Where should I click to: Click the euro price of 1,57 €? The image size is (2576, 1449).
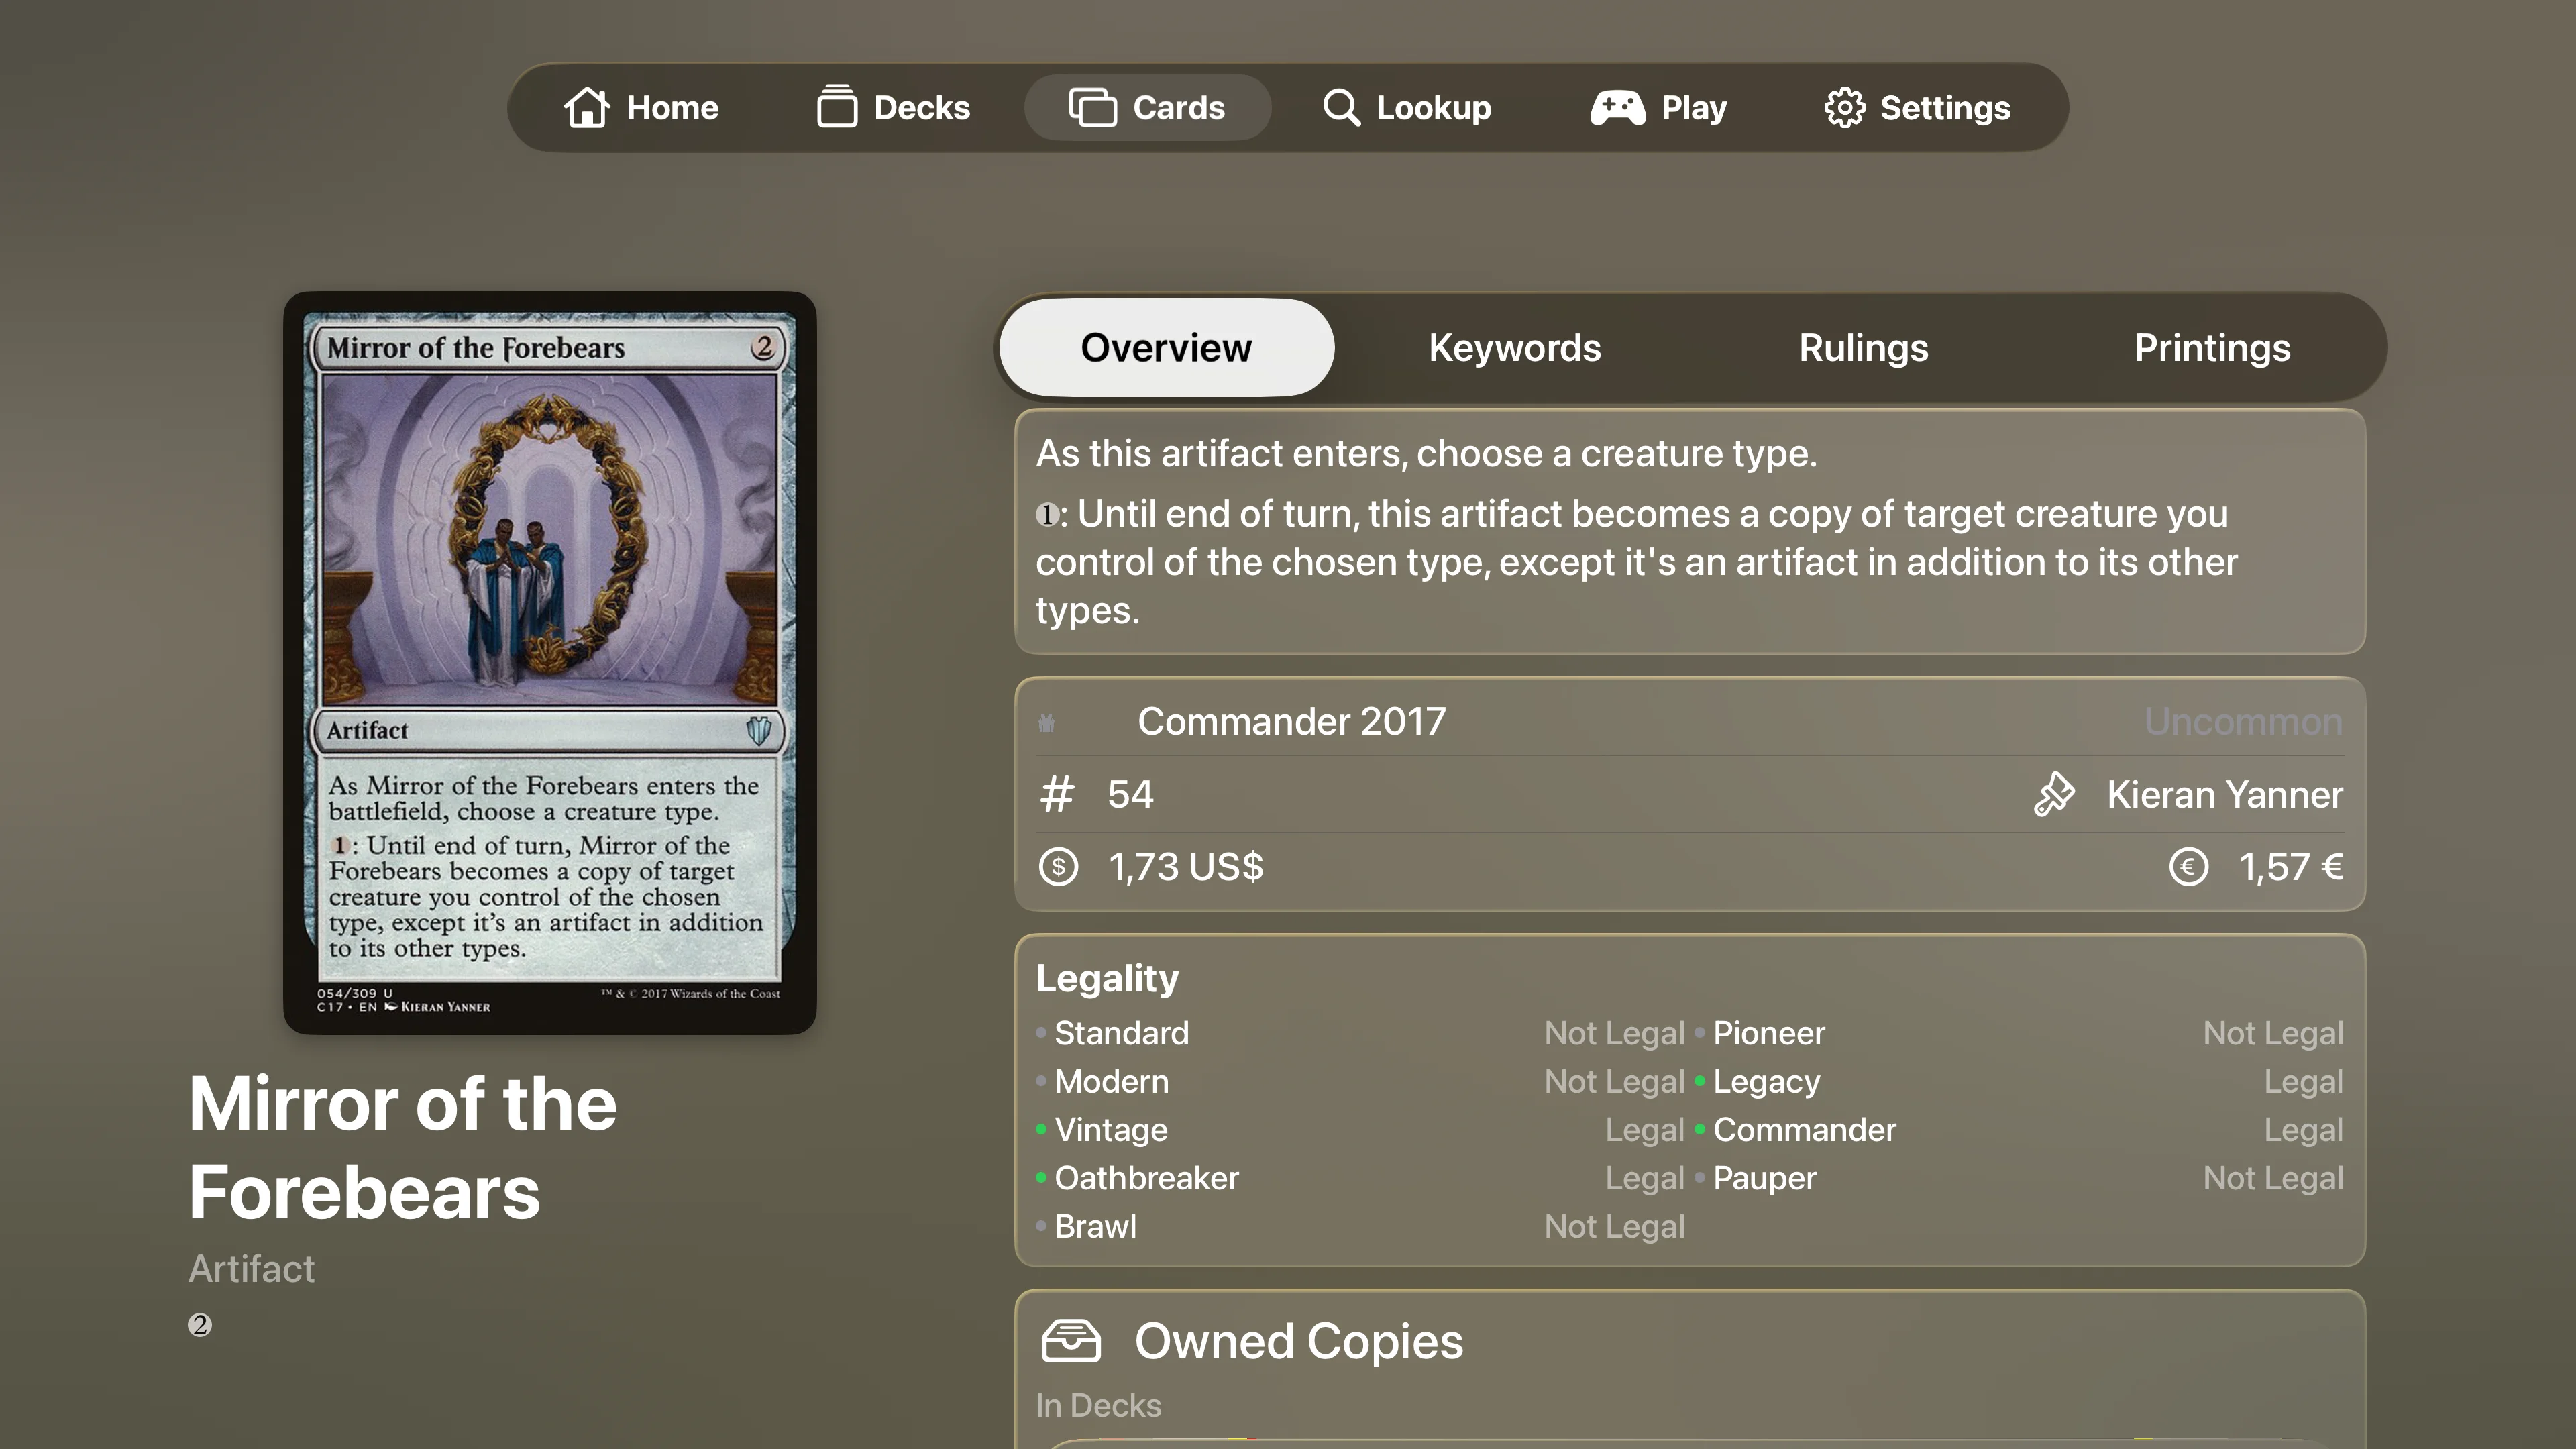pyautogui.click(x=2291, y=867)
